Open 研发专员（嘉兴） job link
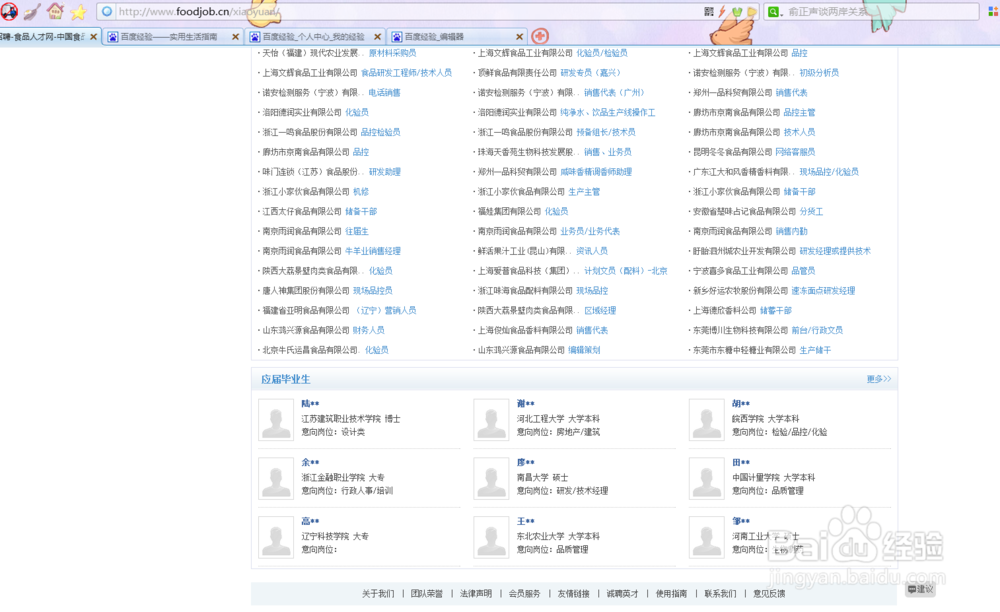1000x612 pixels. point(591,73)
